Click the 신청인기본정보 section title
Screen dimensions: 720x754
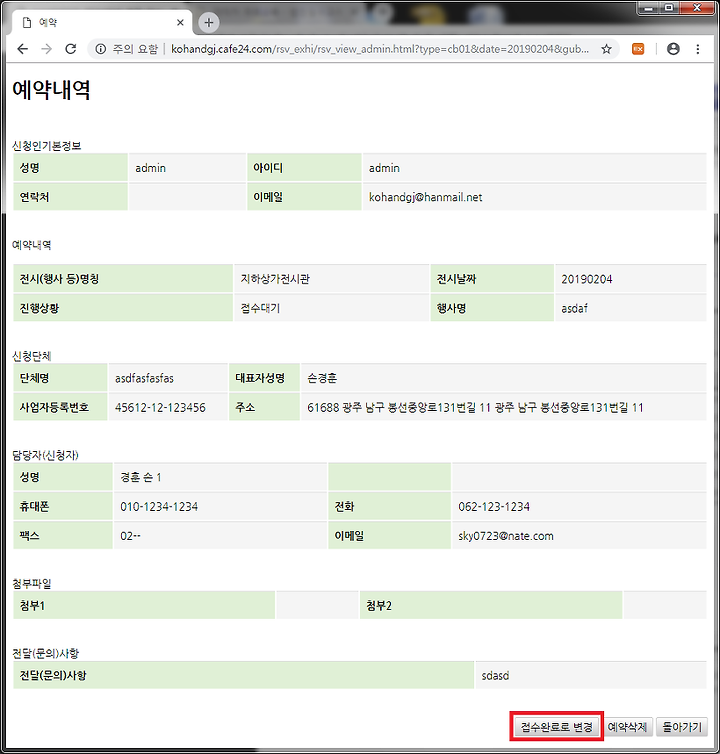[47, 146]
